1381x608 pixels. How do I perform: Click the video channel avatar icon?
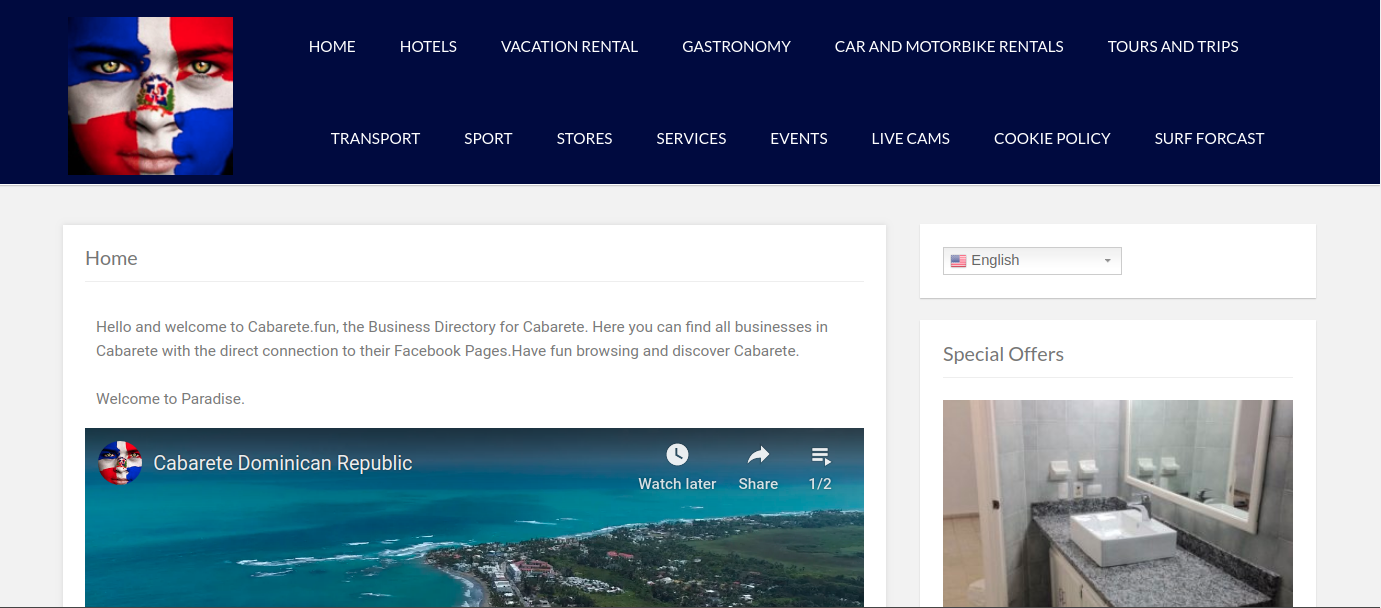pos(120,463)
